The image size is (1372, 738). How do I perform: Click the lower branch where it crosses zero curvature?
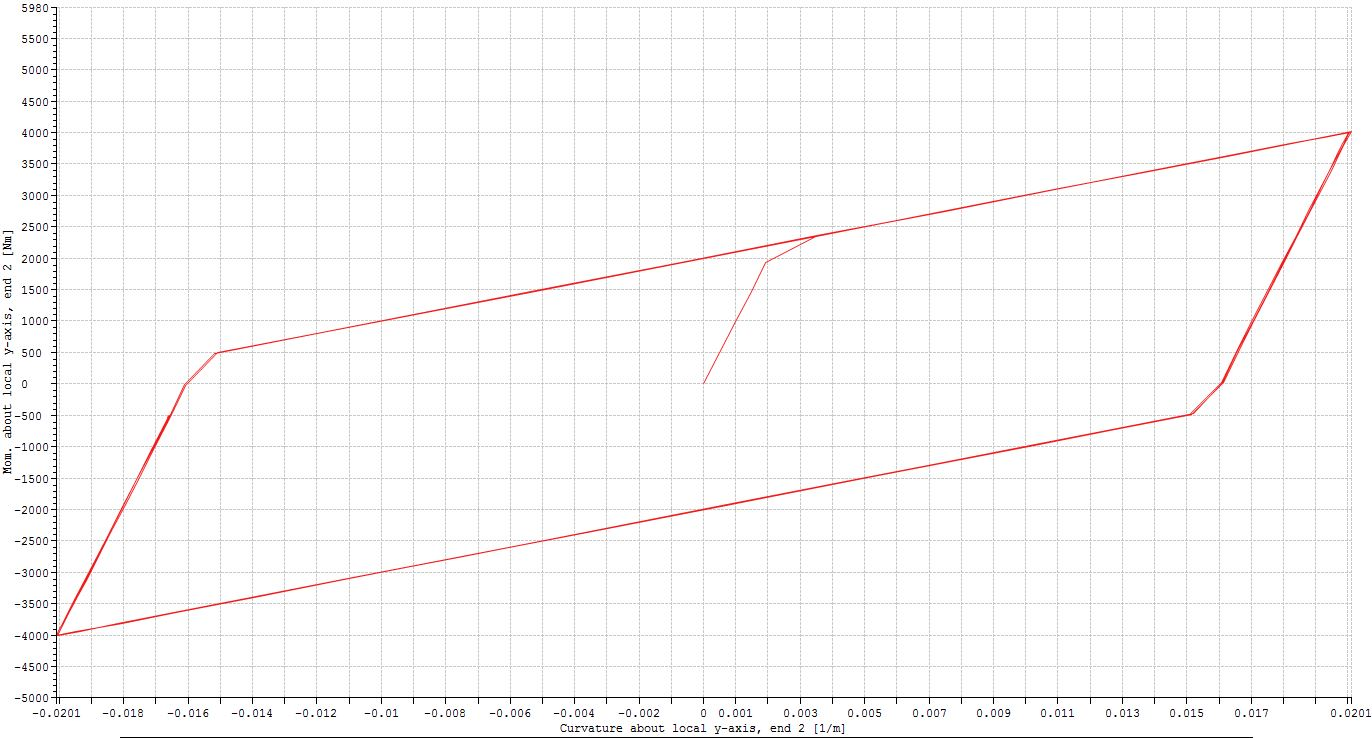coord(703,509)
